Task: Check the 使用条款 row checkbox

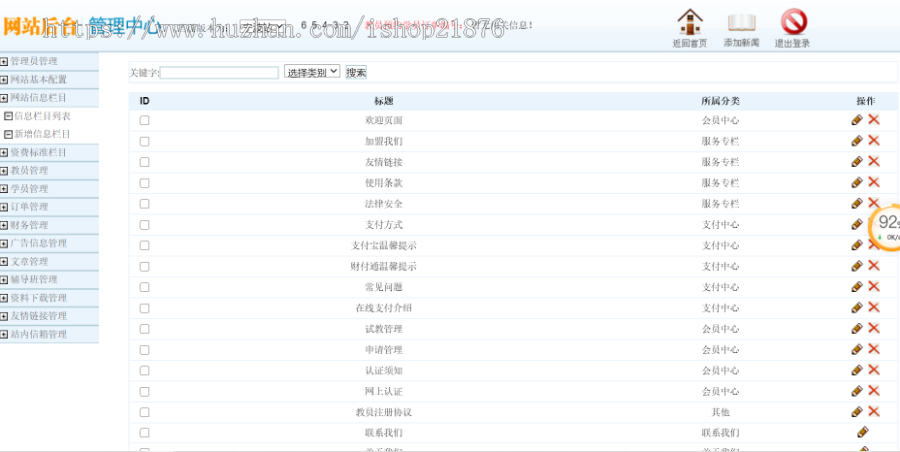Action: tap(145, 183)
